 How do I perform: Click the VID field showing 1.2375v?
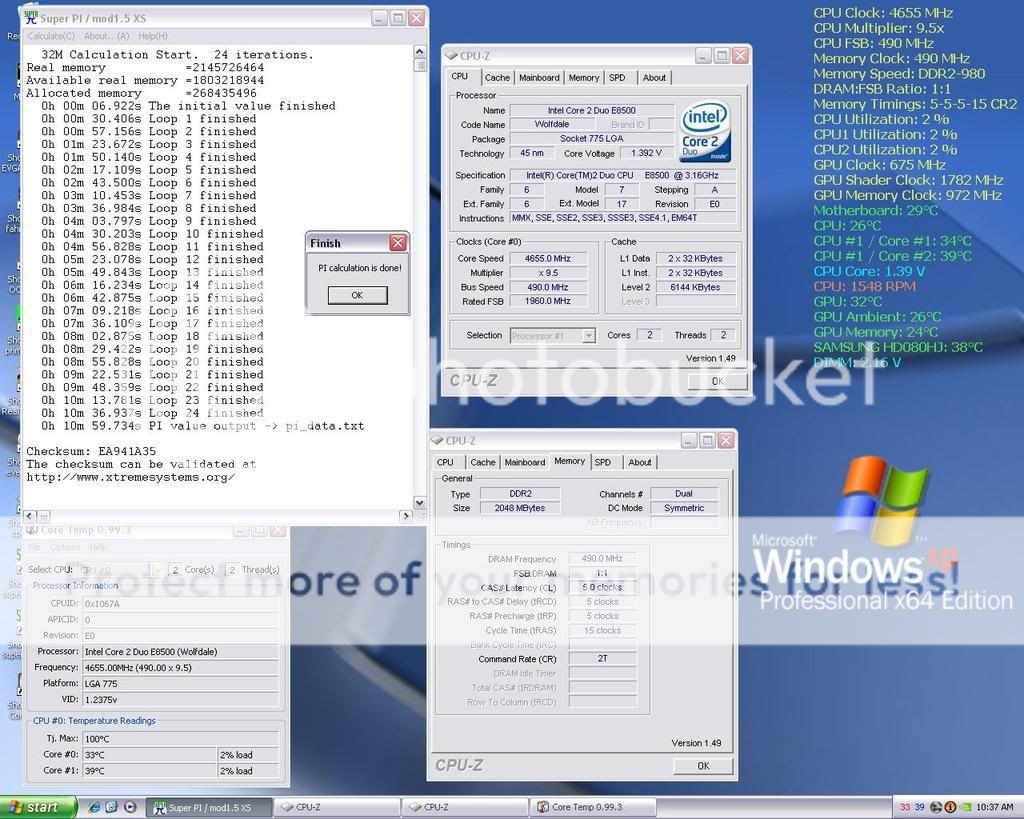[180, 699]
